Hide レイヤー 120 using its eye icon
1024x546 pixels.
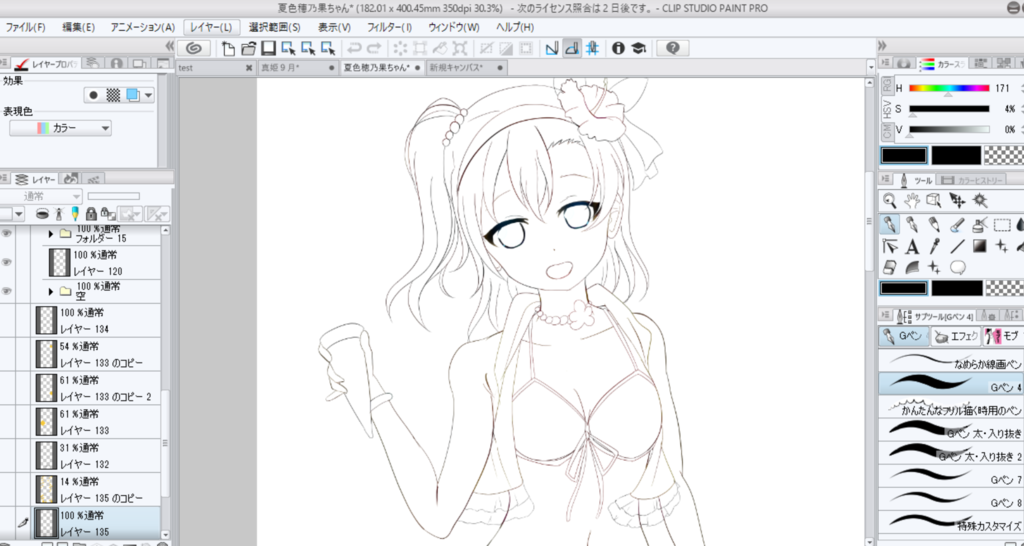[7, 262]
